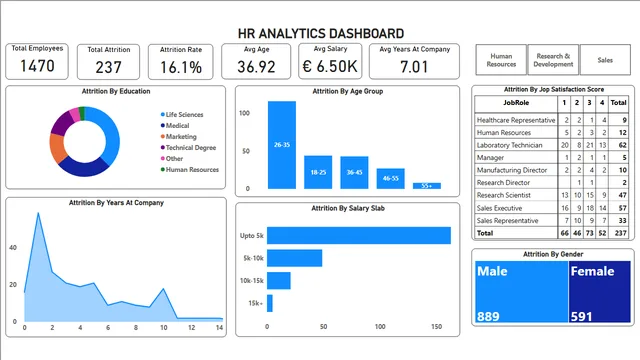The image size is (640, 360).
Task: Select Research Director row
Action: coord(551,183)
